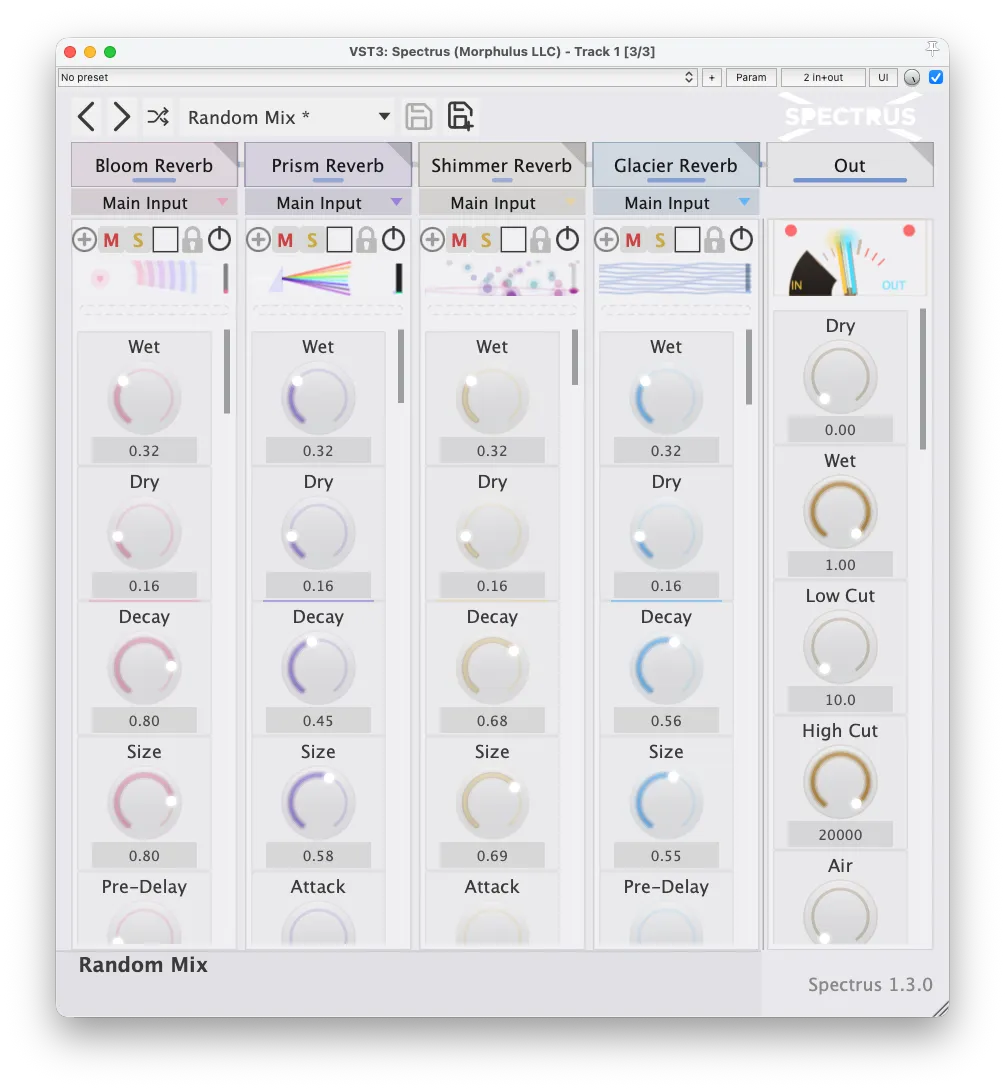
Task: Click the red output clip indicator dot
Action: pyautogui.click(x=909, y=231)
